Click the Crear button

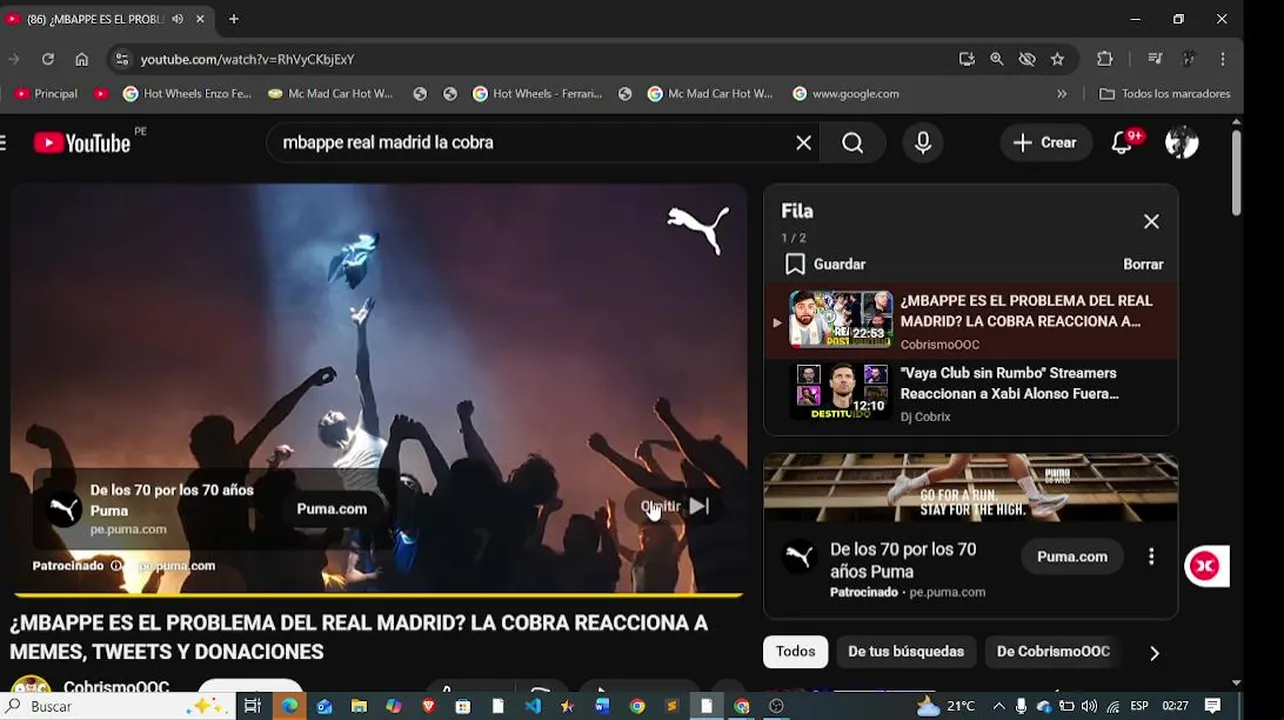1045,143
